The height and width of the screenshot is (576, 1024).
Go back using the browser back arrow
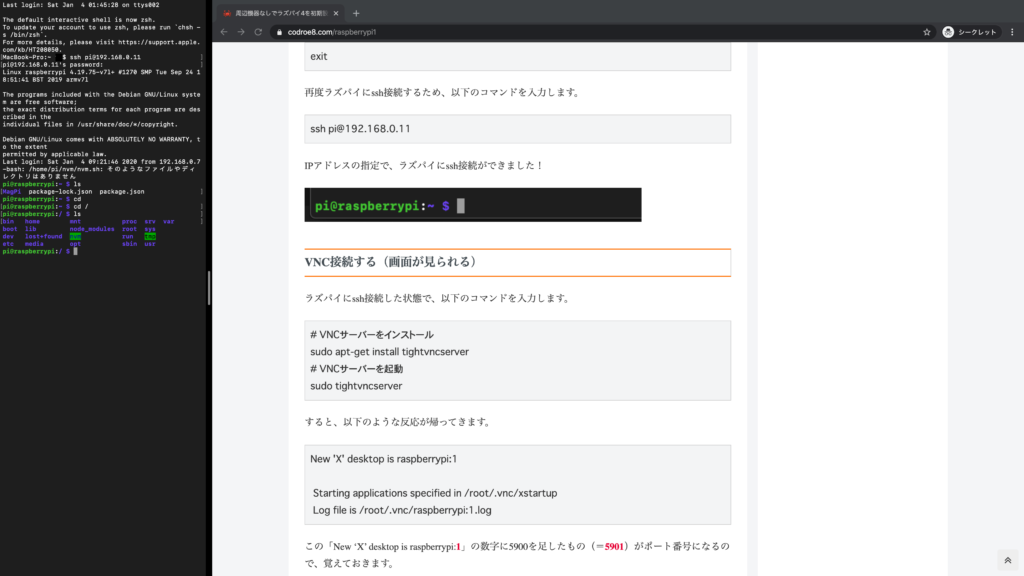pos(224,32)
